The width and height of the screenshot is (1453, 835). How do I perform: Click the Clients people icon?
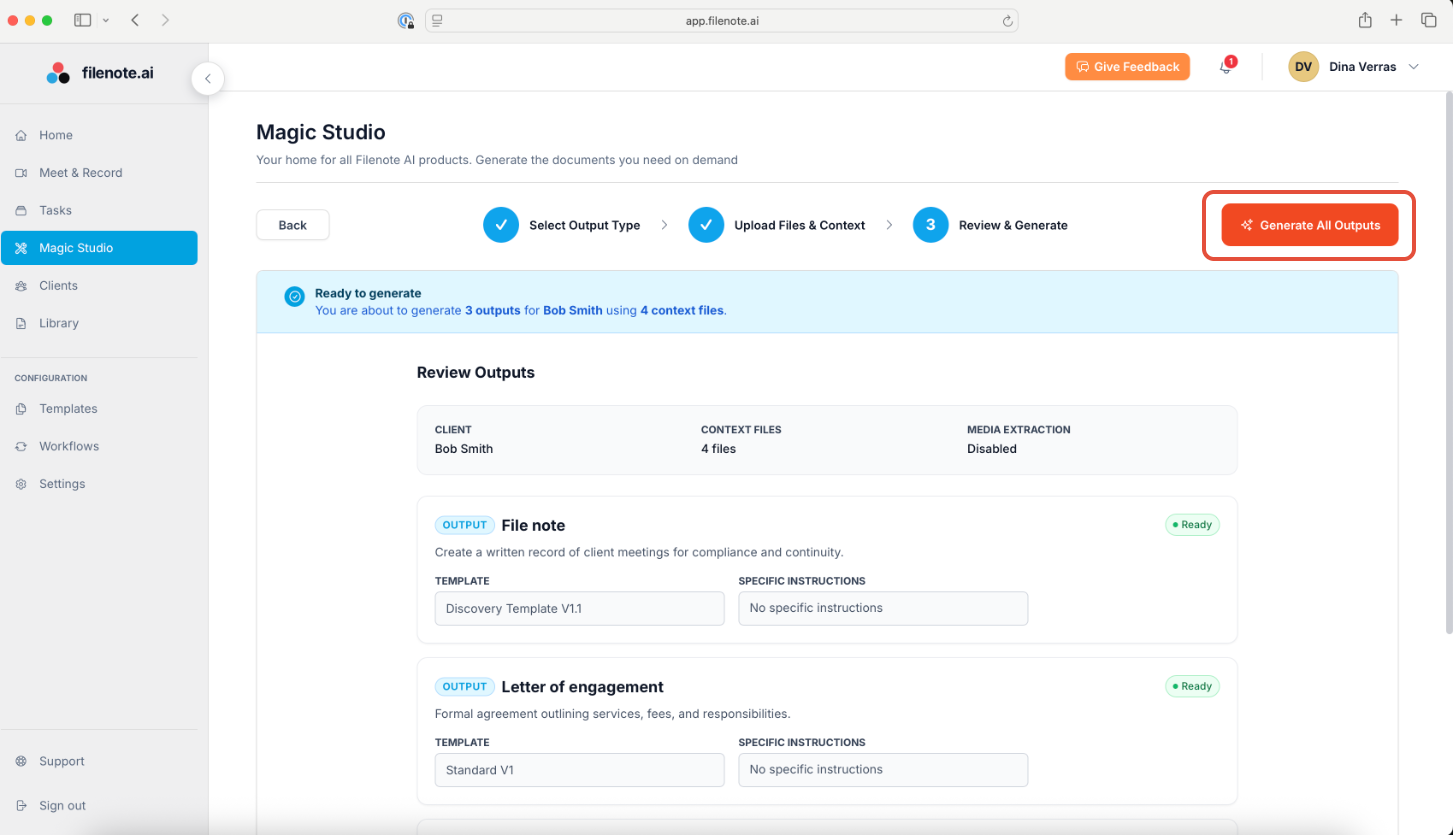click(21, 286)
